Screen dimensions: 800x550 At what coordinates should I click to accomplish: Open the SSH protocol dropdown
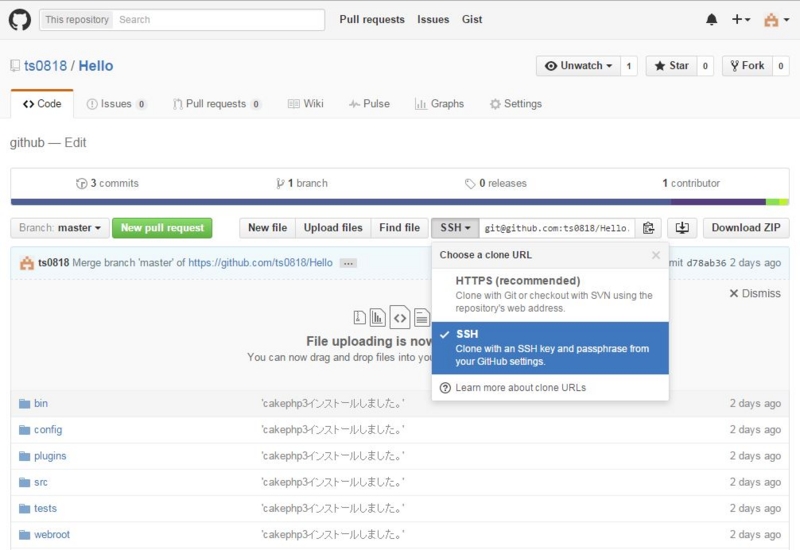(x=455, y=228)
